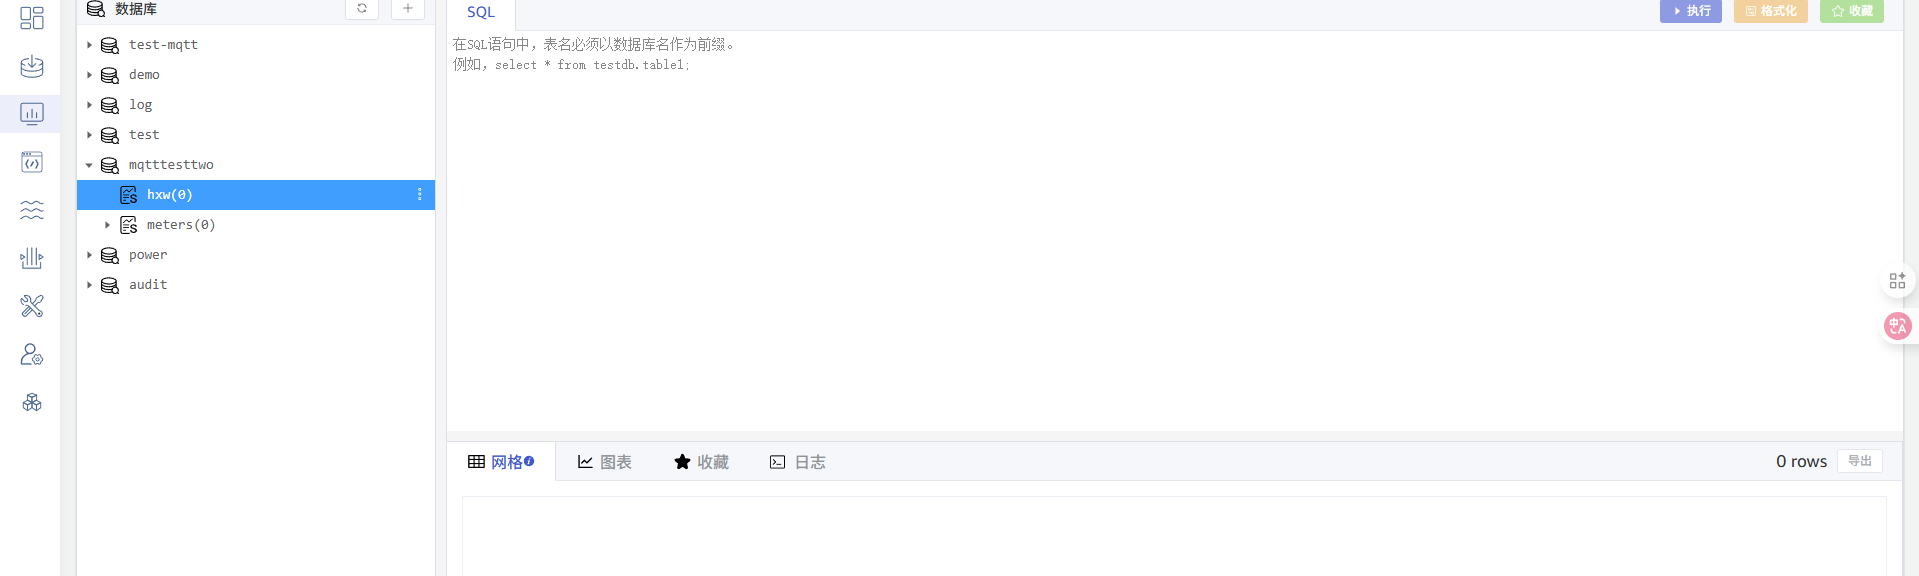Collapse the mqtttesttwo database node
The height and width of the screenshot is (576, 1919).
pos(89,165)
